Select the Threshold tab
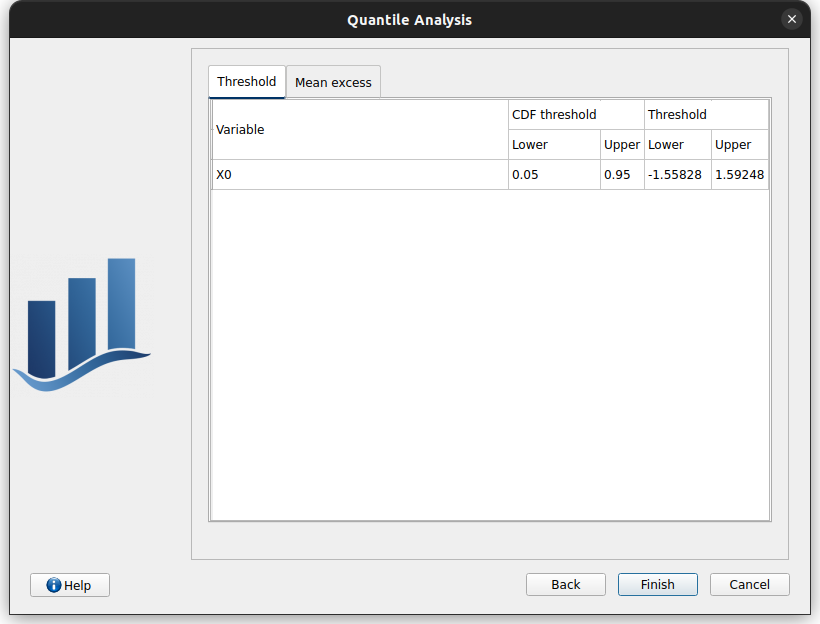 (x=246, y=81)
